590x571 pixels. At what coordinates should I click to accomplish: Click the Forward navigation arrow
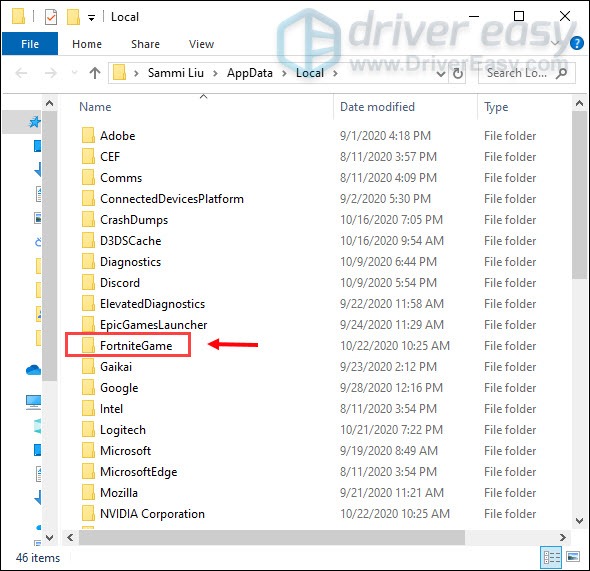[x=50, y=73]
